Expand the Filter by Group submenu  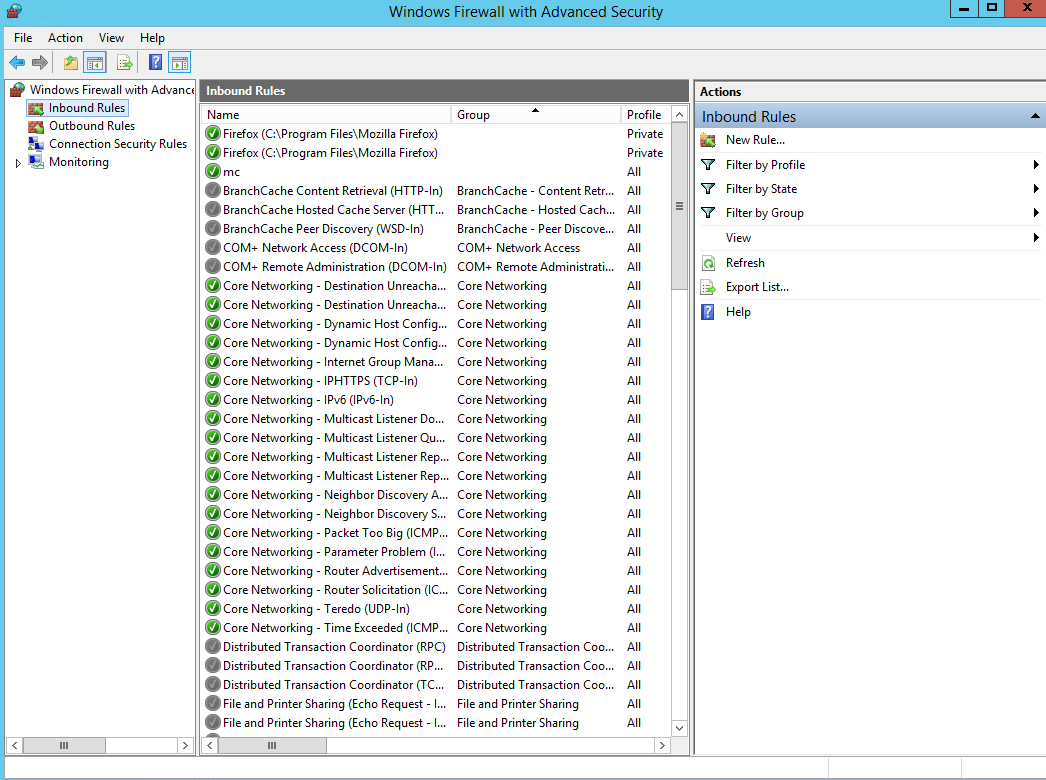tap(764, 213)
